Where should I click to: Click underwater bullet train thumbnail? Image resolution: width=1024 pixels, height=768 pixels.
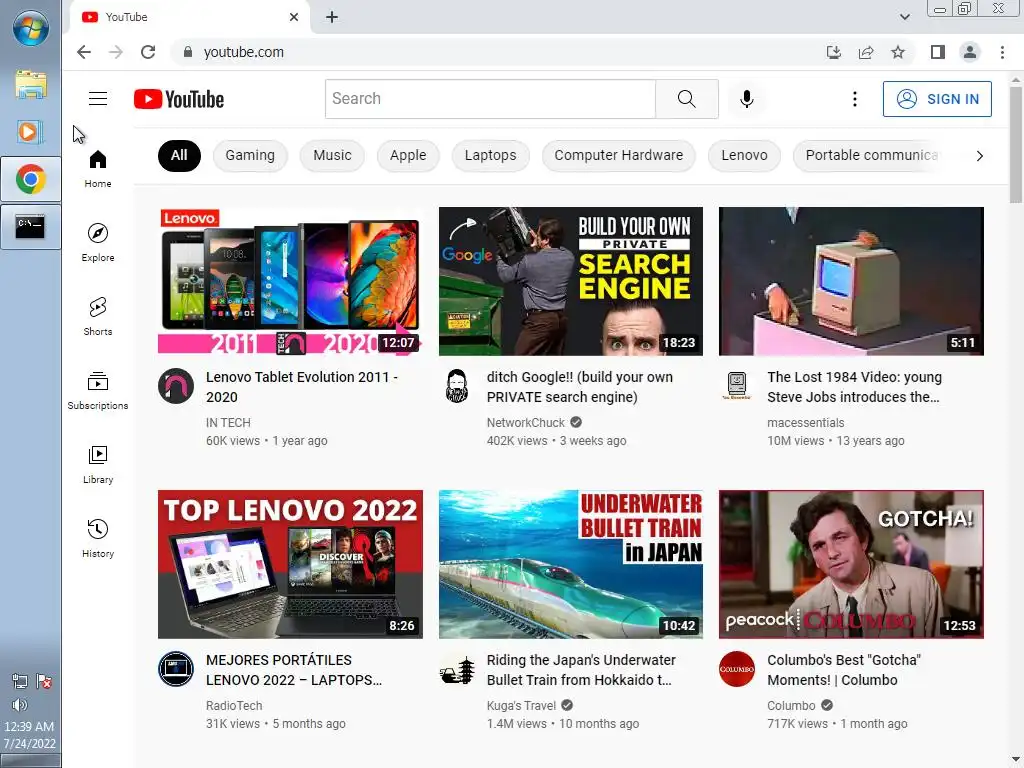click(x=571, y=564)
